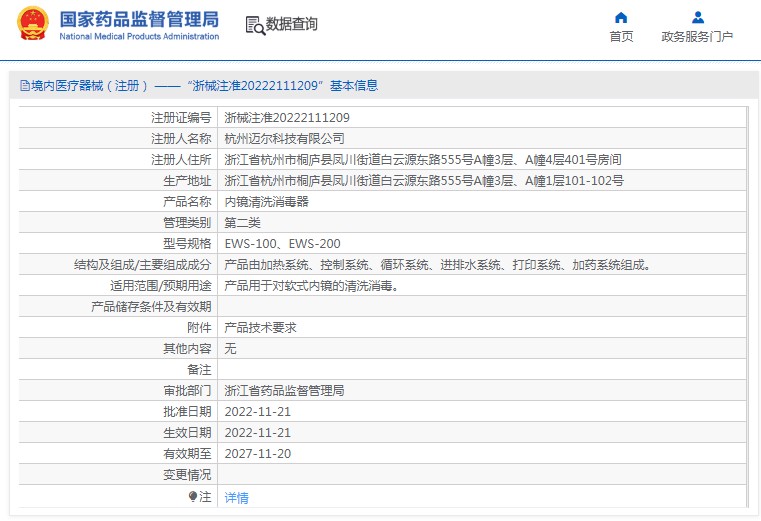761x521 pixels.
Task: Click the 注册人住所 label
Action: [181, 160]
